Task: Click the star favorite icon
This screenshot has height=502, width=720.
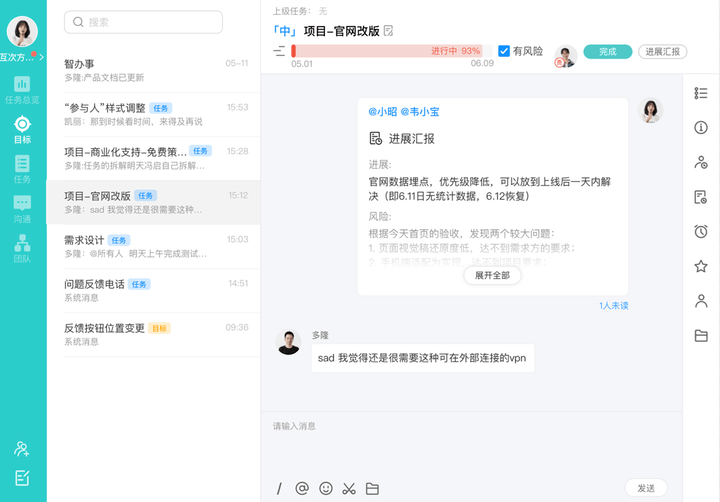Action: 701,266
